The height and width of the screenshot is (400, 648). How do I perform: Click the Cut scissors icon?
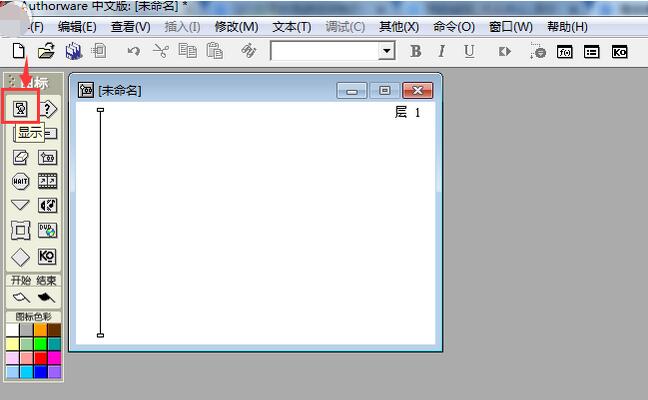click(x=160, y=51)
